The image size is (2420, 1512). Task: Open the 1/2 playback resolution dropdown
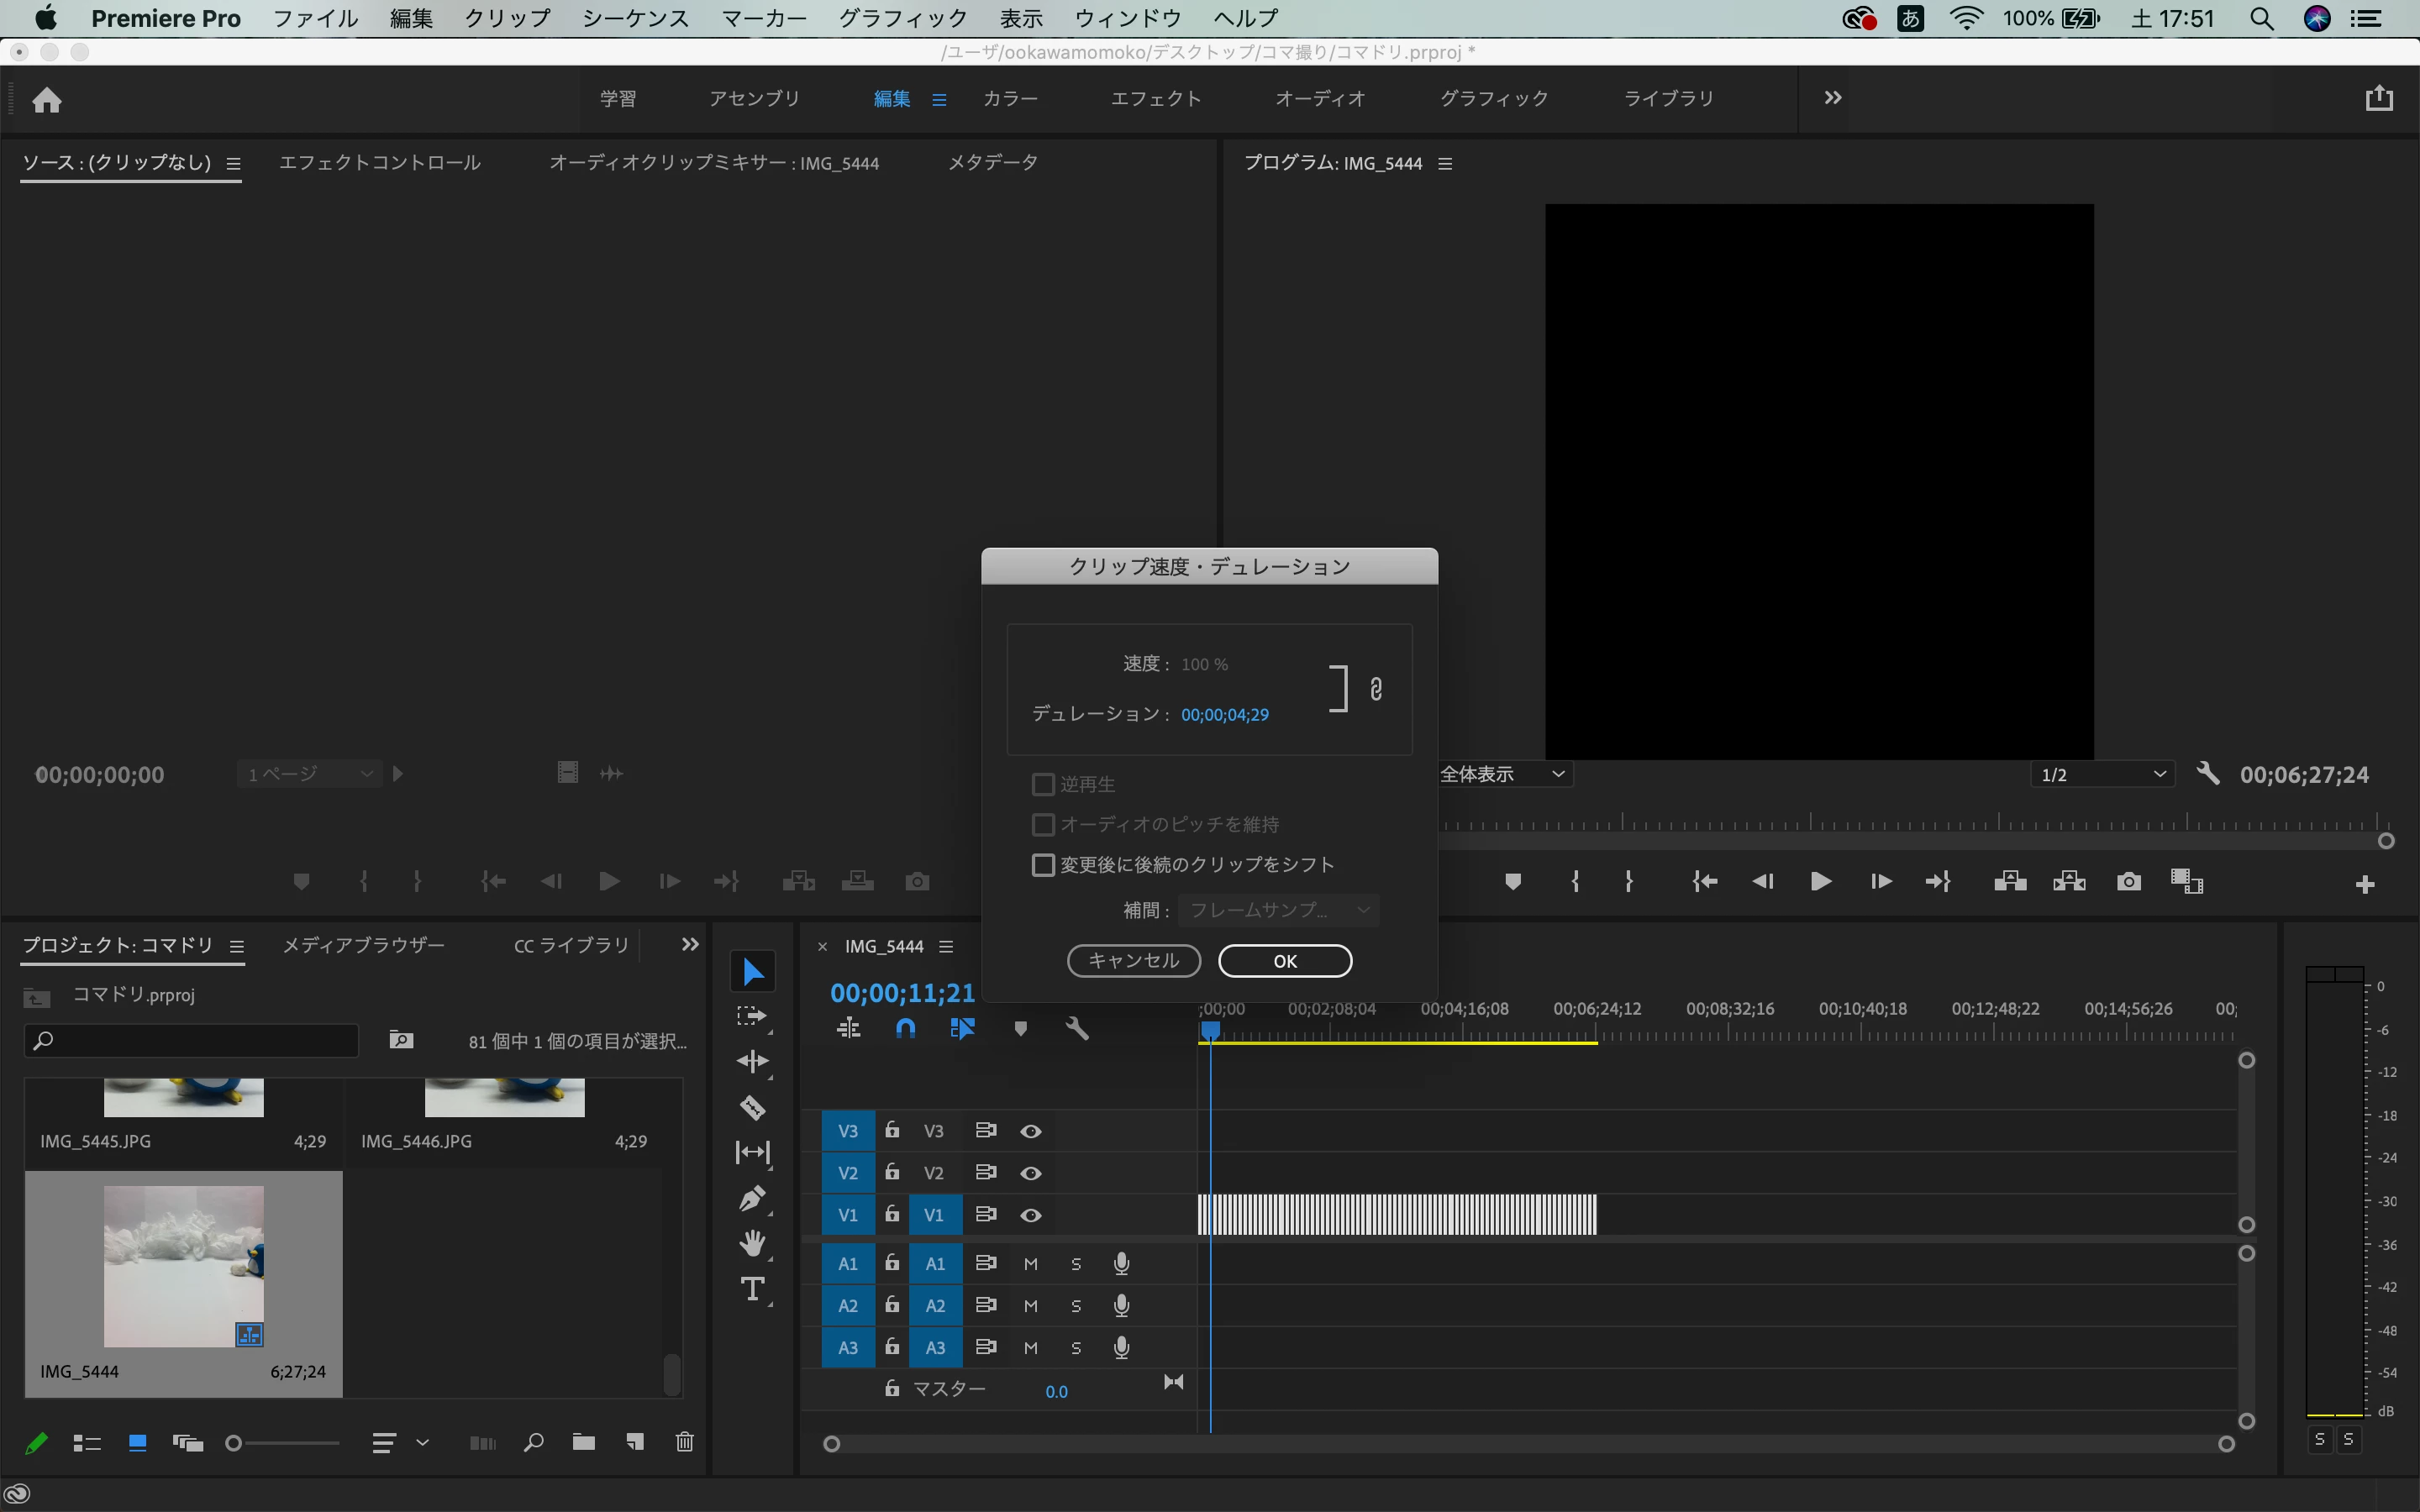(2102, 774)
